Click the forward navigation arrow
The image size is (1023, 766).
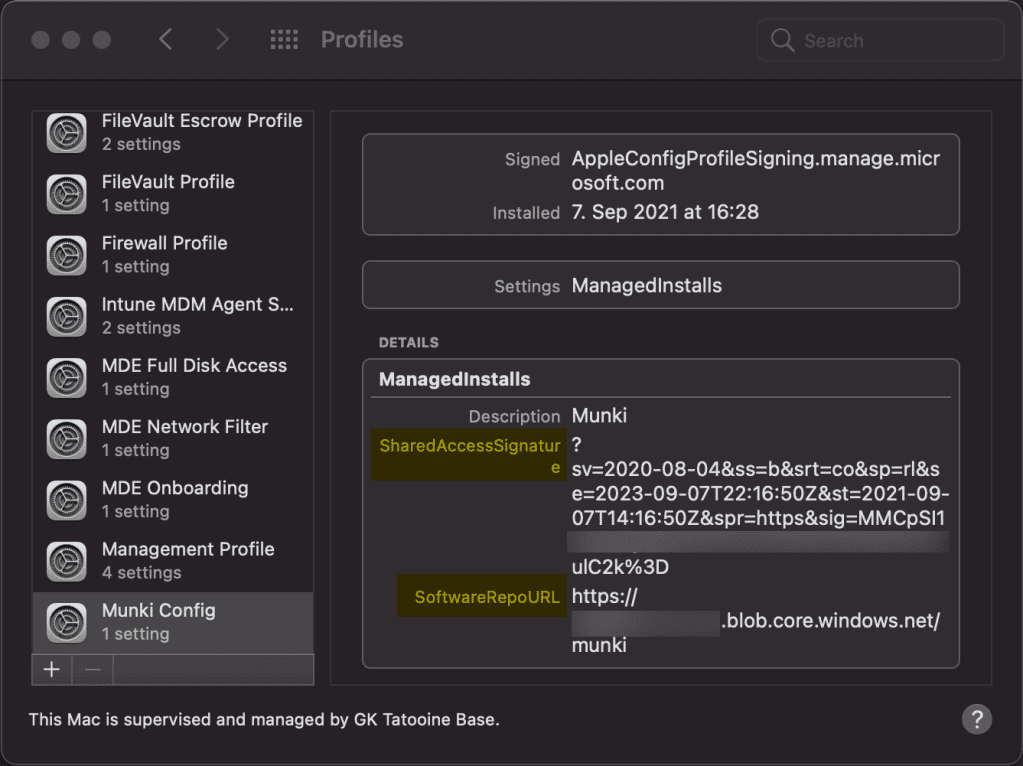[x=222, y=40]
